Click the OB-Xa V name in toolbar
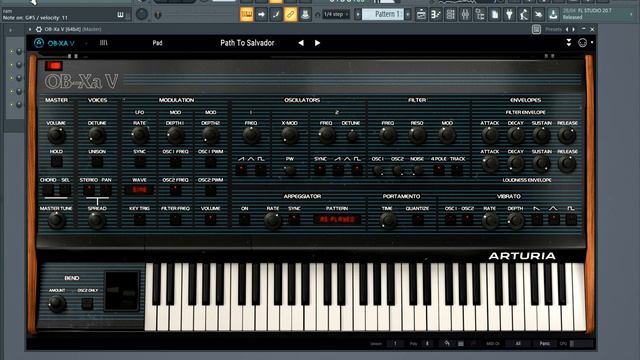This screenshot has height=360, width=640. (61, 43)
